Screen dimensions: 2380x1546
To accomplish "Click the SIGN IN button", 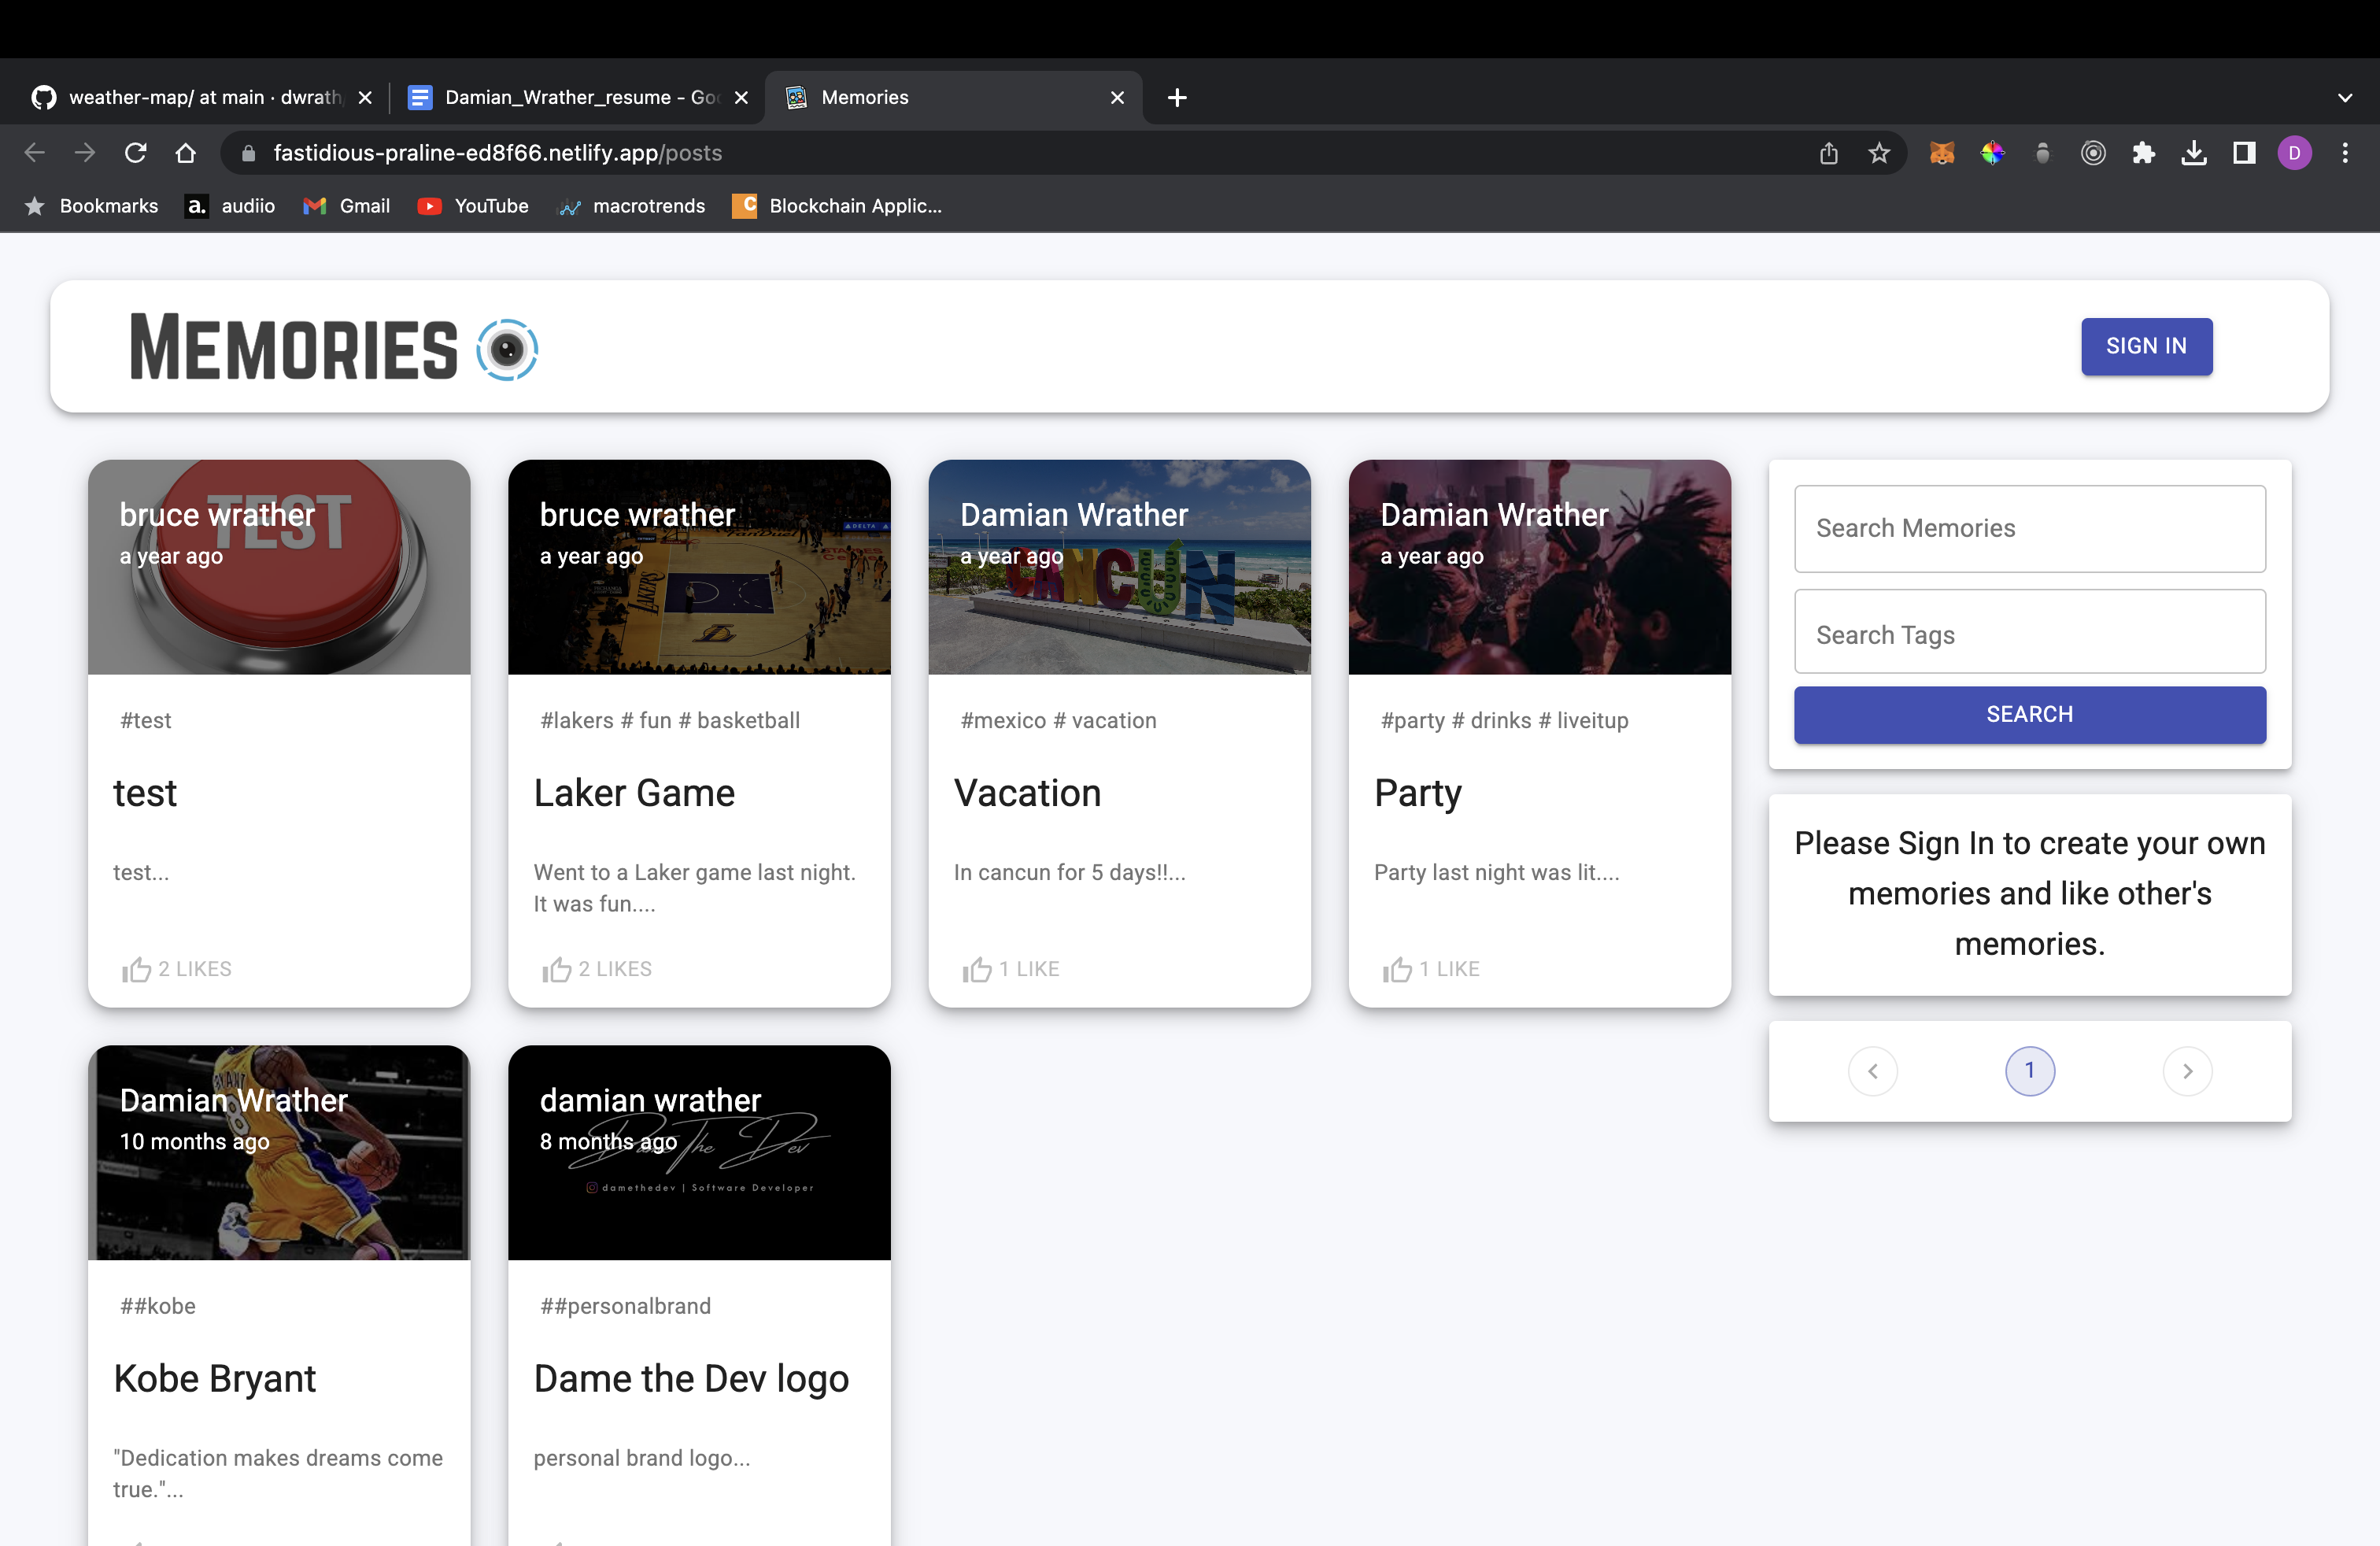I will point(2146,346).
